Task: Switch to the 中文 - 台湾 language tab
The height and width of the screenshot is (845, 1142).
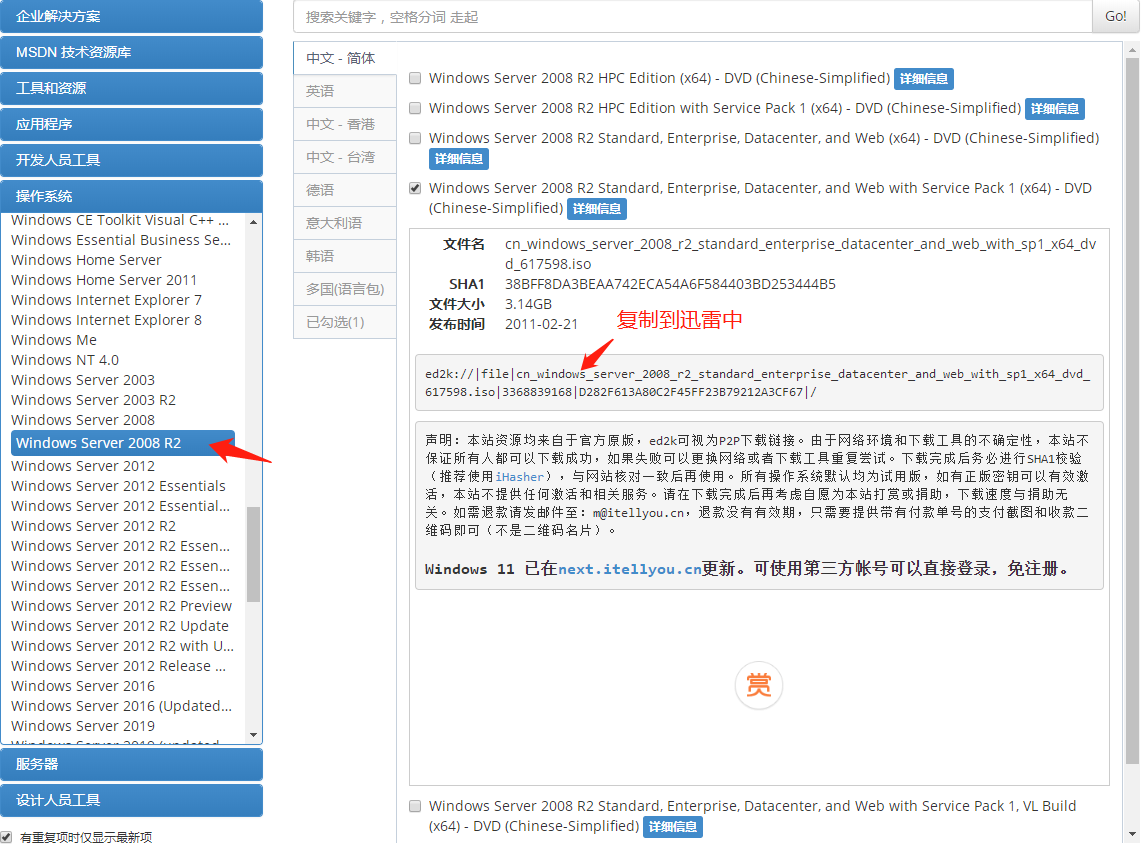Action: (x=345, y=157)
